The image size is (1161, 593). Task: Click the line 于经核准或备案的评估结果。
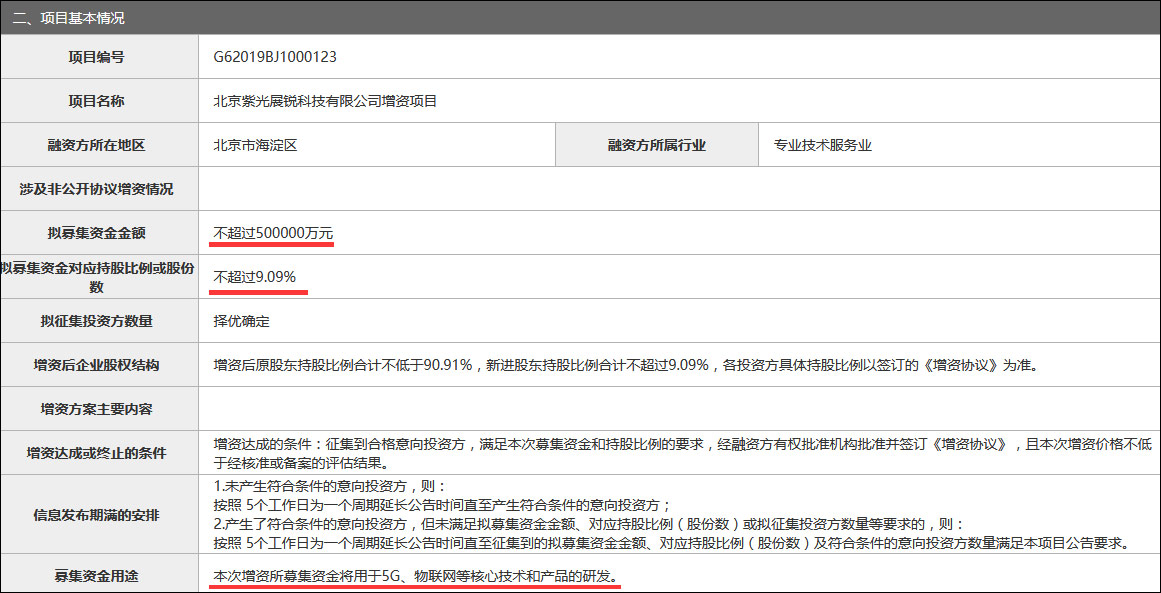click(x=301, y=463)
